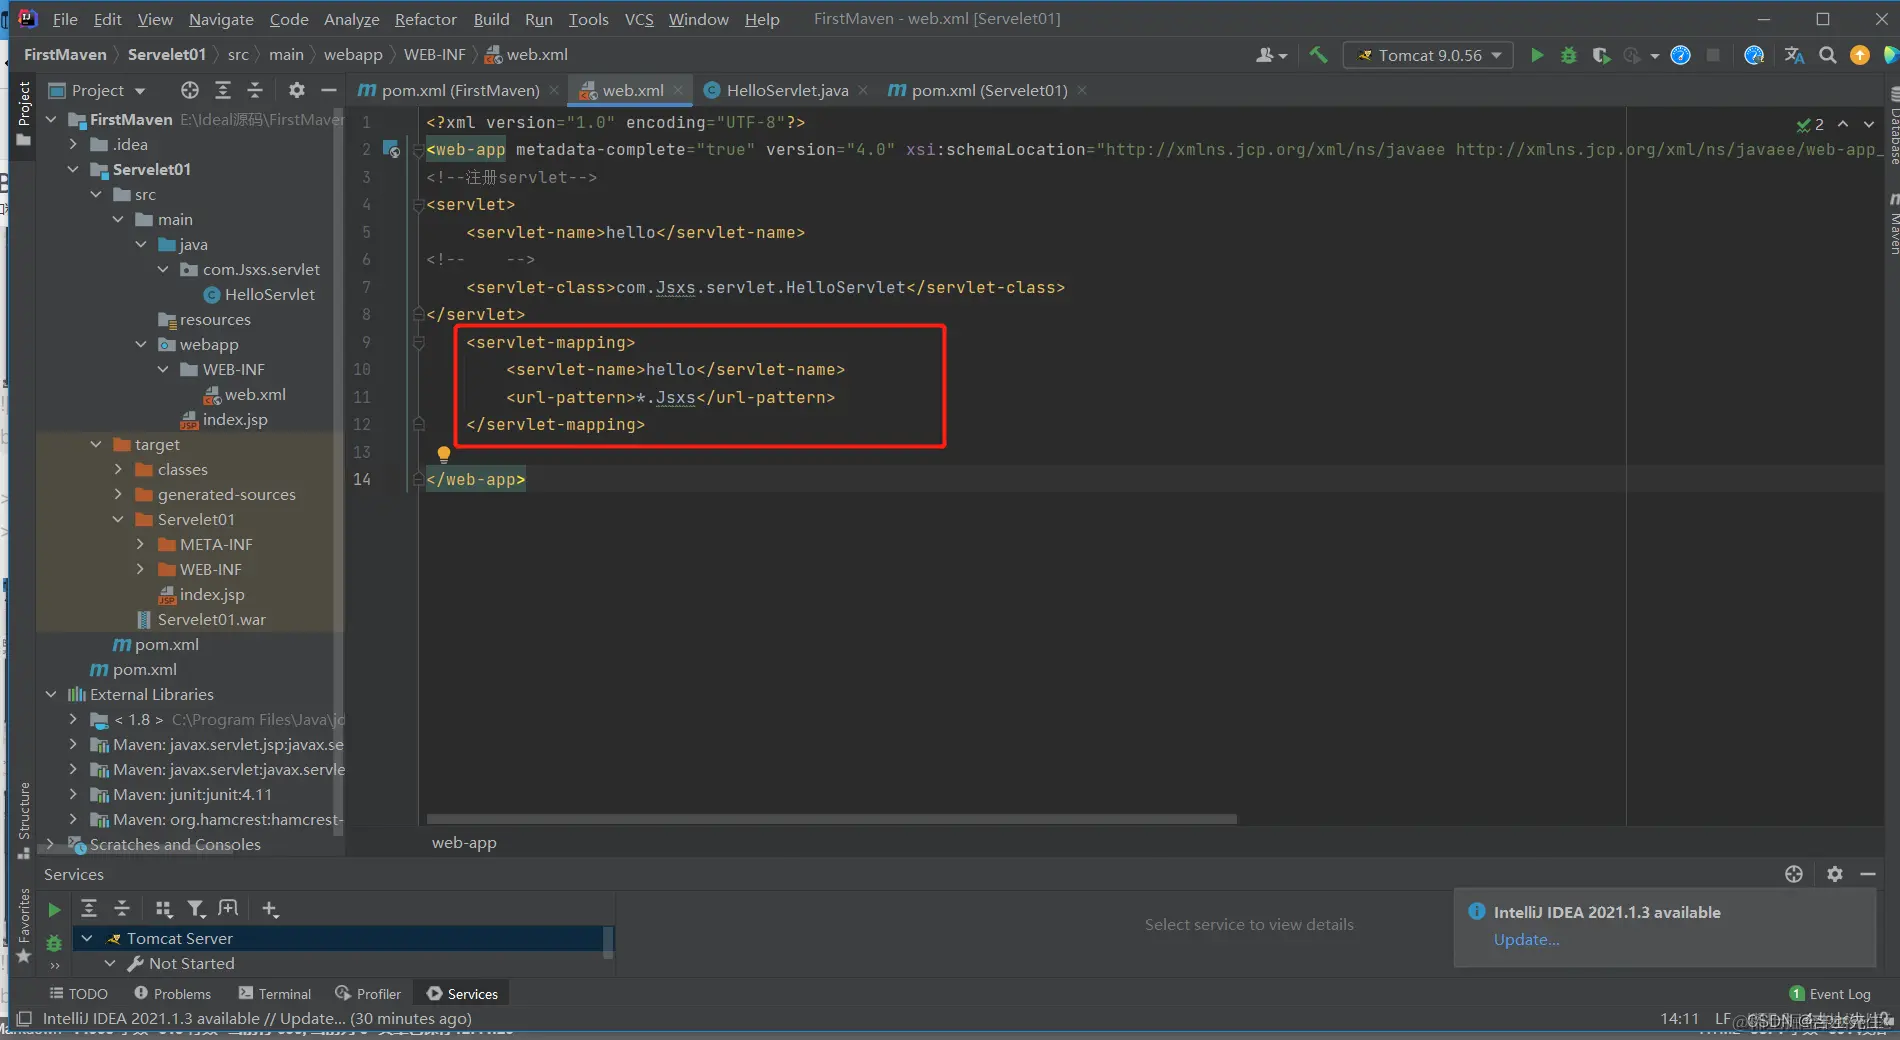
Task: Expand the Scratches and Consoles node
Action: point(51,844)
